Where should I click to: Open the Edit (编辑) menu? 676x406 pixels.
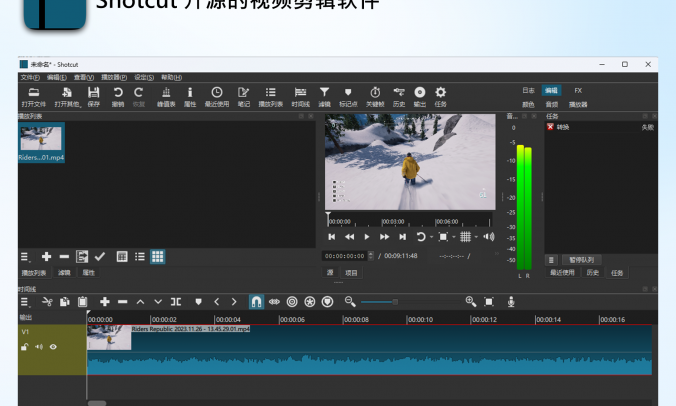(x=56, y=77)
